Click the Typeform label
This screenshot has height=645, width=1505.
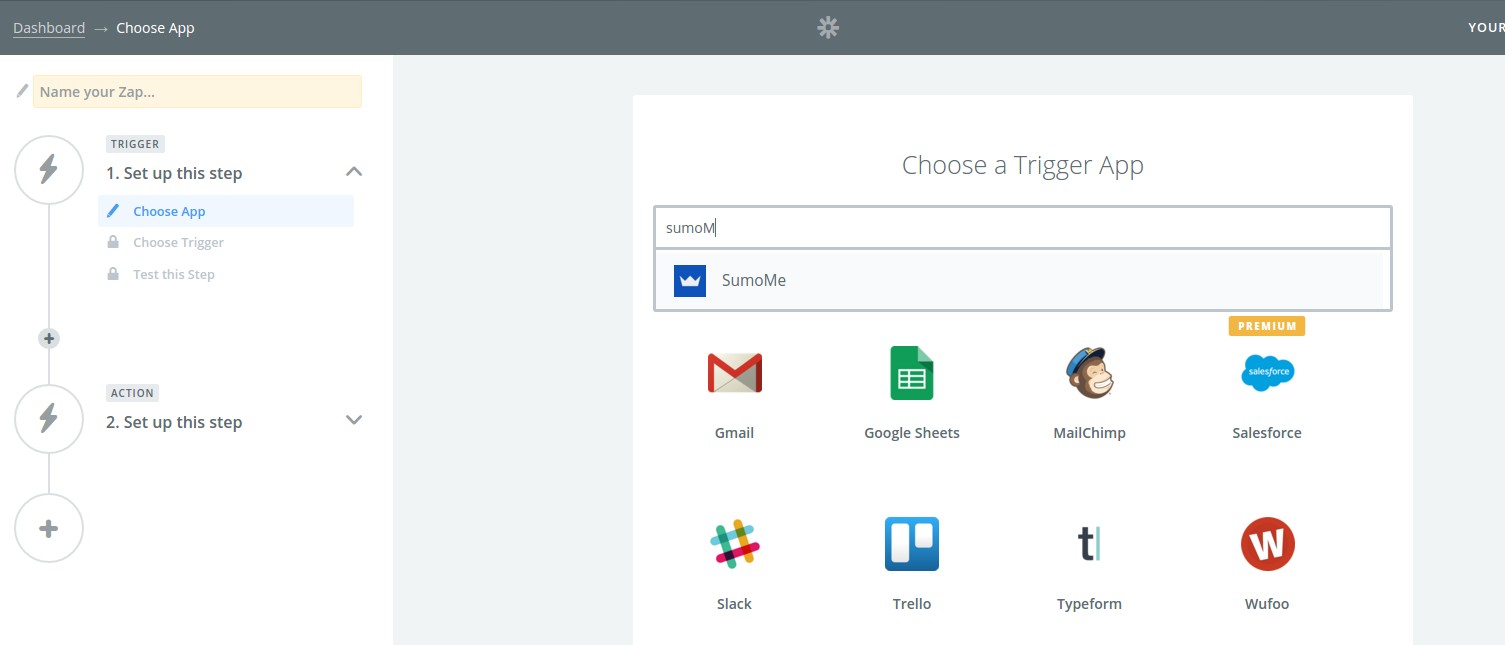coord(1089,604)
